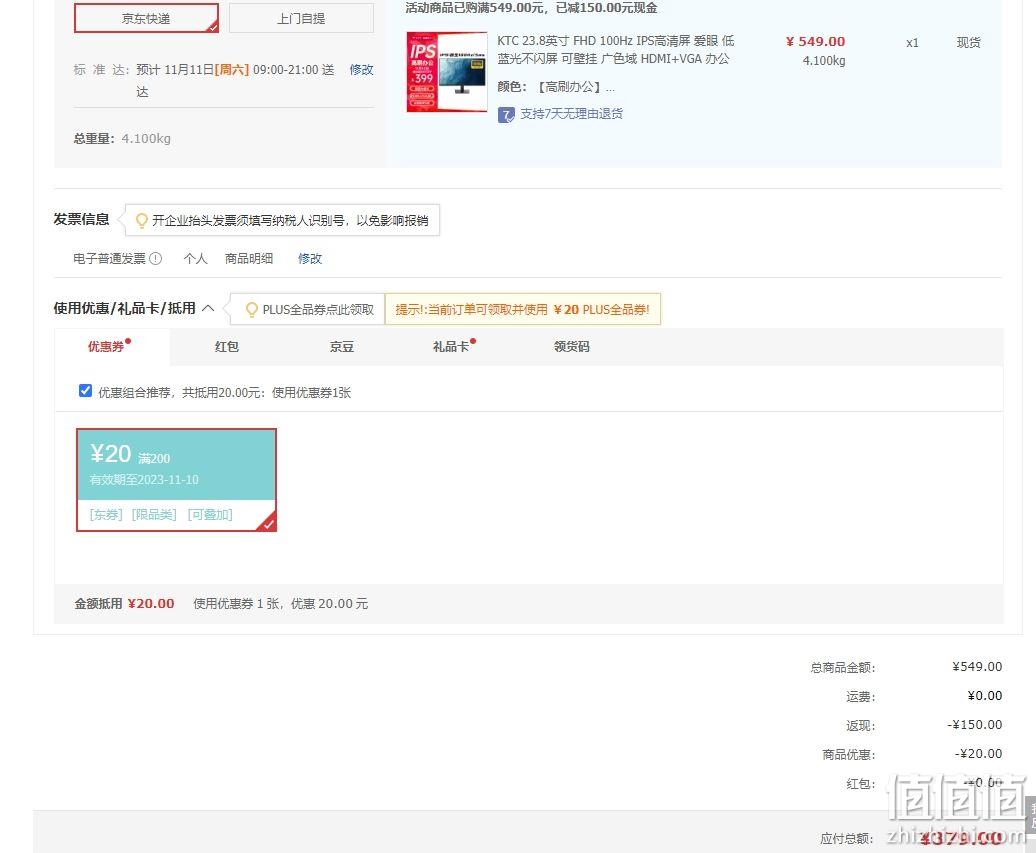Switch to the 京豆 tab
This screenshot has width=1036, height=853.
coord(342,346)
